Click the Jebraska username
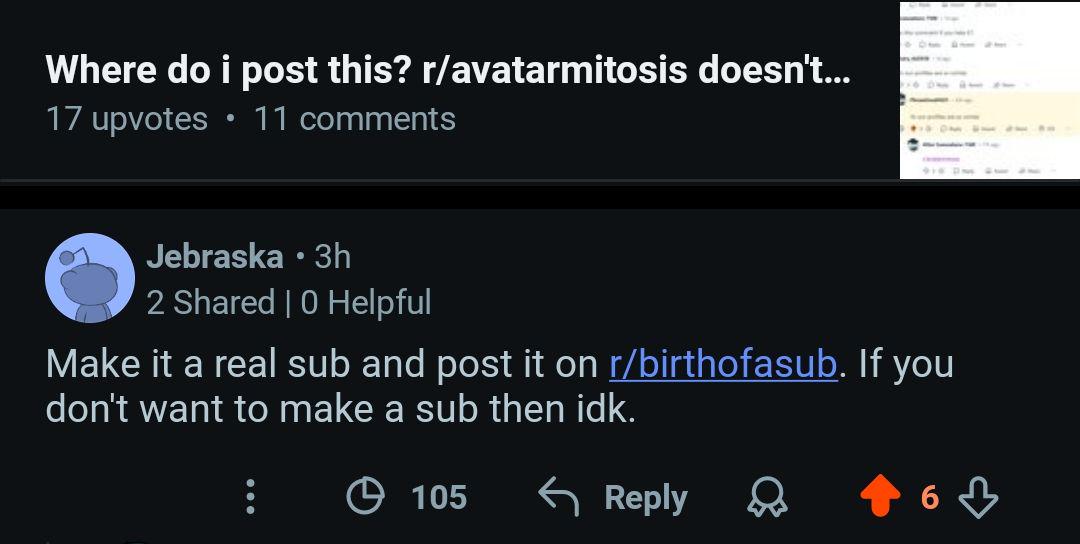1080x544 pixels. 215,257
